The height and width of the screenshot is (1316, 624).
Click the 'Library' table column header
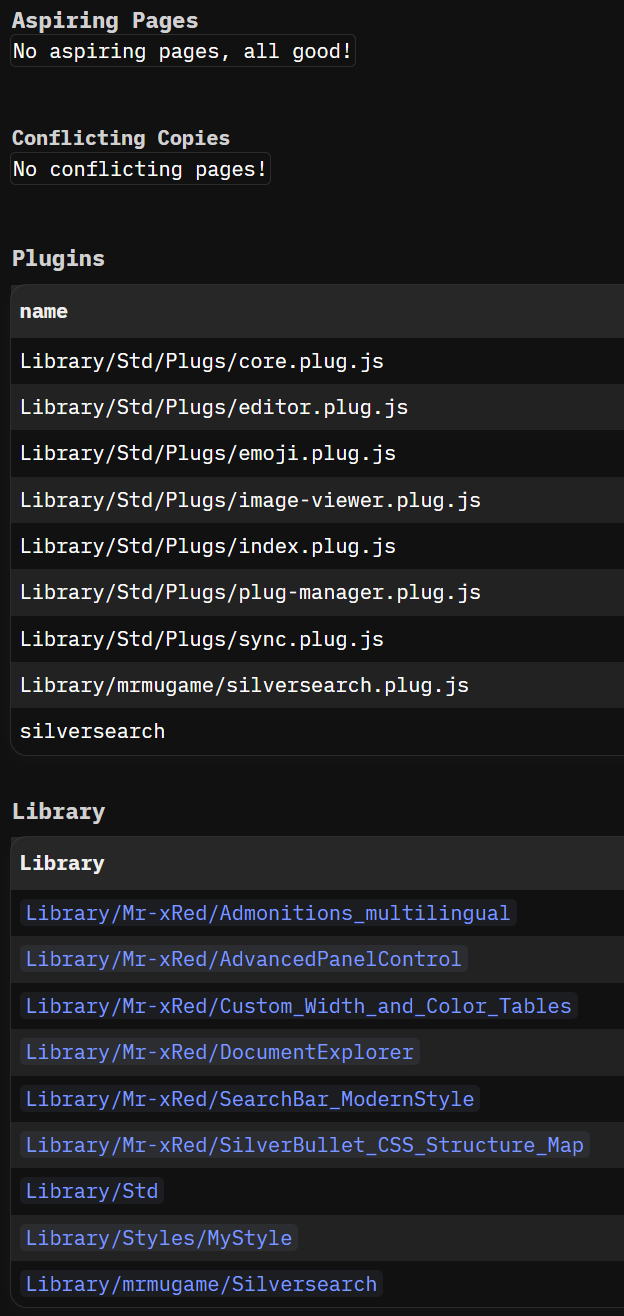(x=62, y=863)
